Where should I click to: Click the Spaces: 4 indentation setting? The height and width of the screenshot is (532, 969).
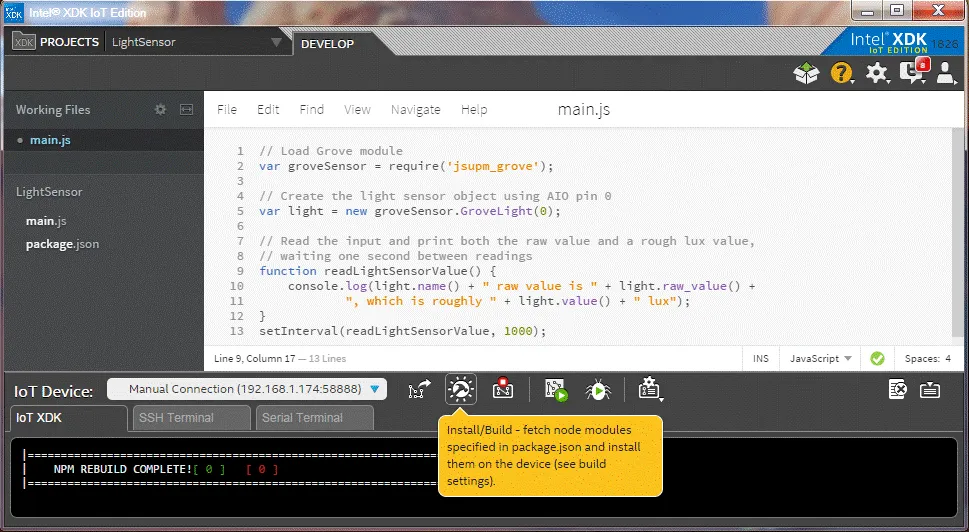[927, 358]
